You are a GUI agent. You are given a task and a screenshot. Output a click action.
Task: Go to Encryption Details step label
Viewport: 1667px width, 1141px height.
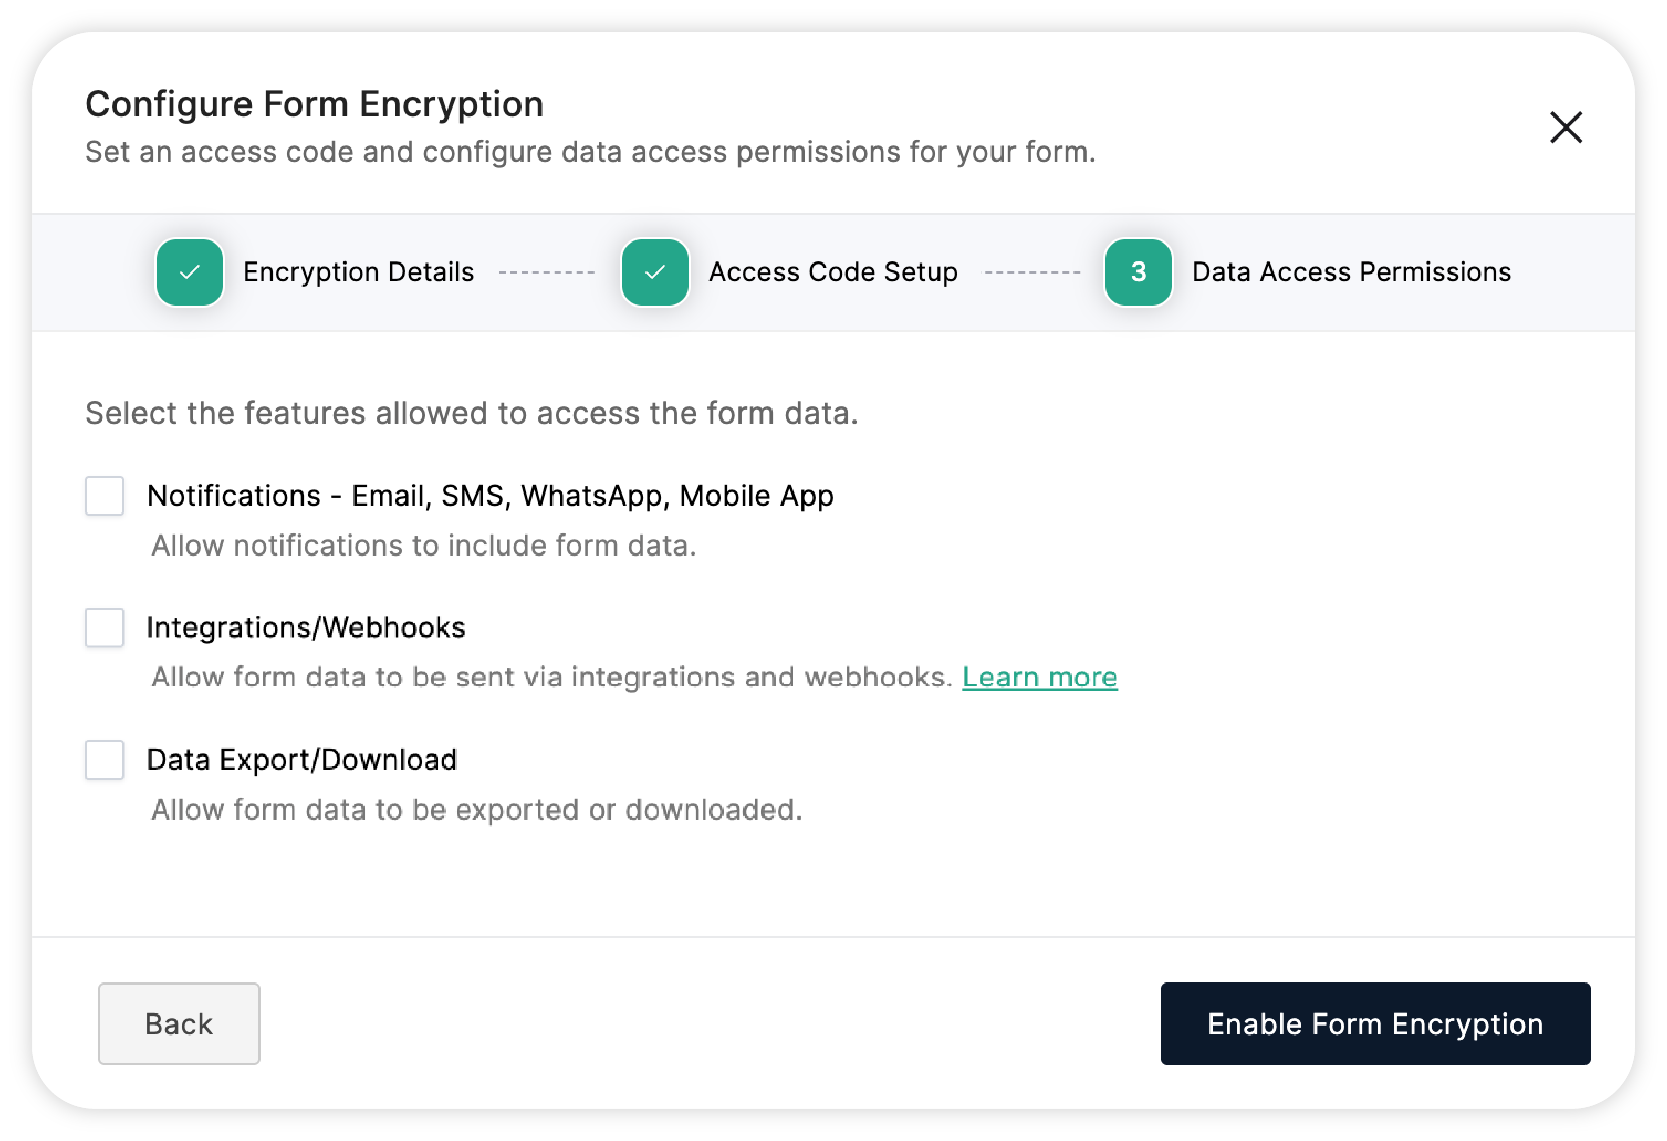(358, 272)
